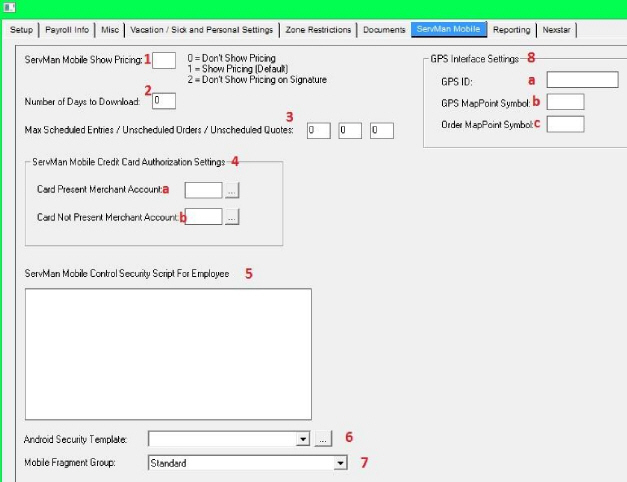The image size is (627, 482).
Task: Click the GPS Interface Settings group label
Action: point(474,59)
